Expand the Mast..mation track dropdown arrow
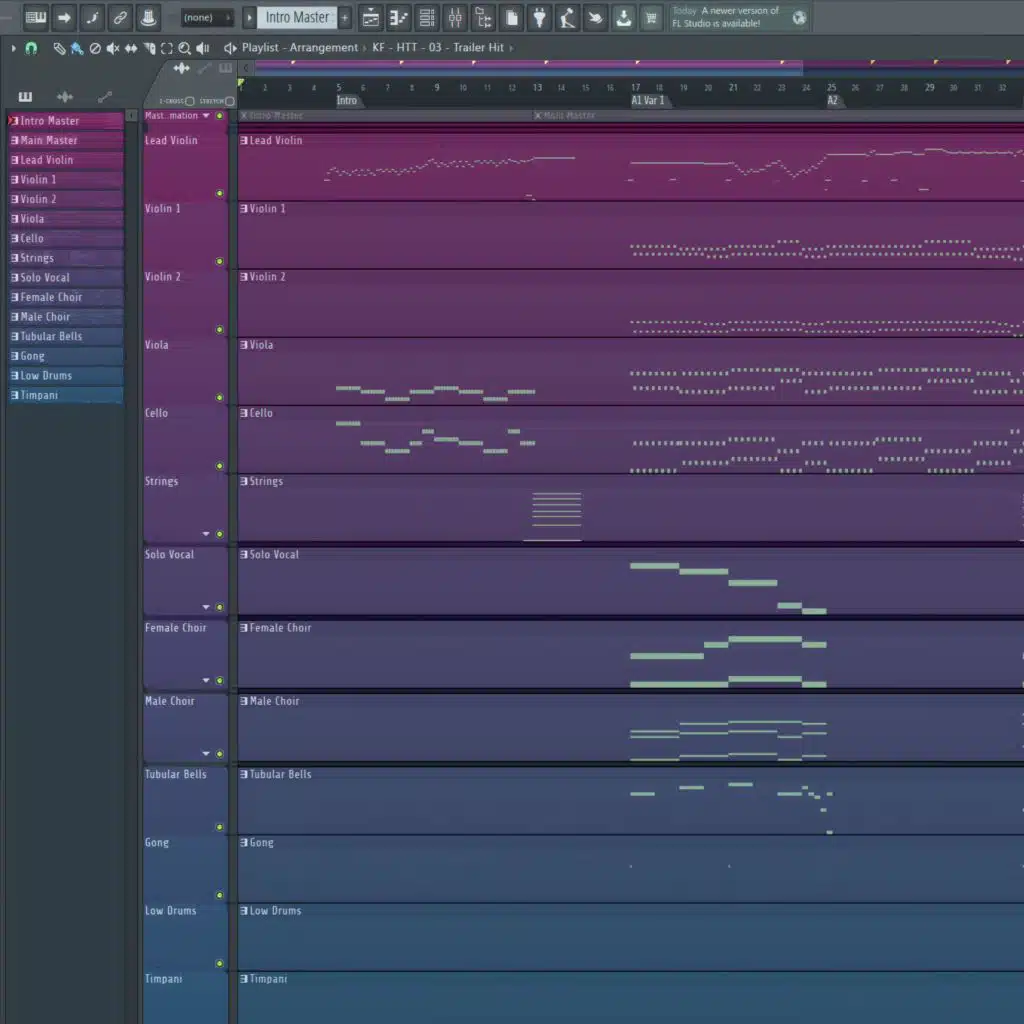 coord(206,116)
